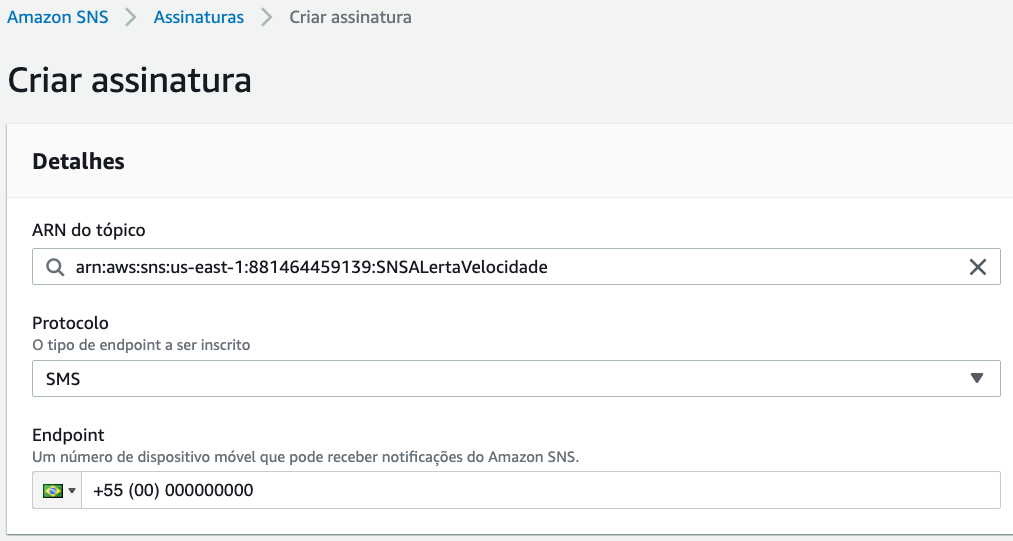Click the search icon in ARN do tópico field
Image resolution: width=1013 pixels, height=541 pixels.
[x=56, y=267]
